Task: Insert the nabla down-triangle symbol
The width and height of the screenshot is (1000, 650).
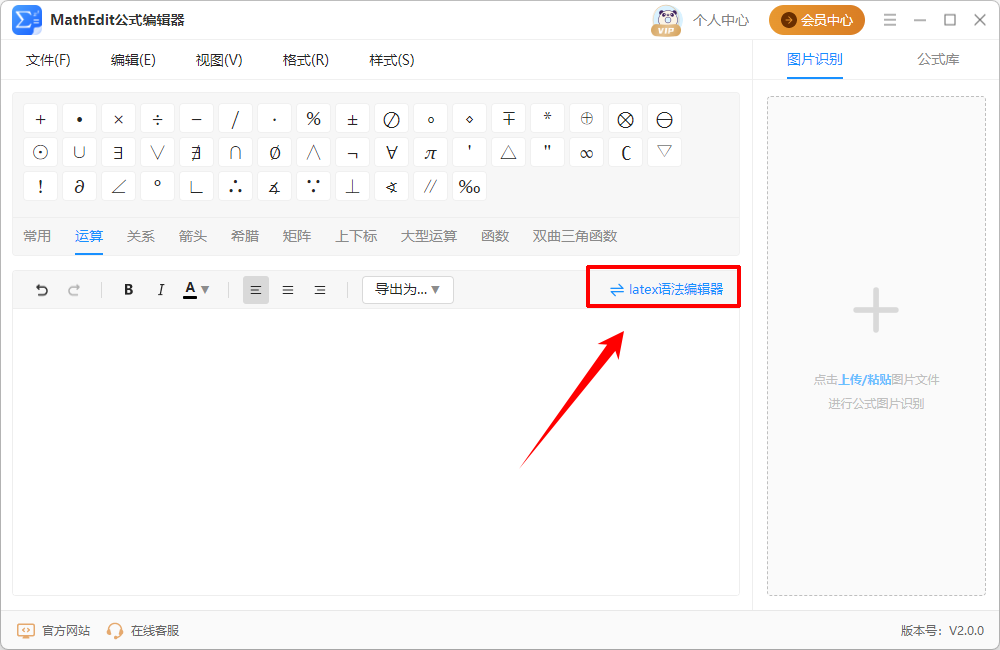Action: point(664,152)
